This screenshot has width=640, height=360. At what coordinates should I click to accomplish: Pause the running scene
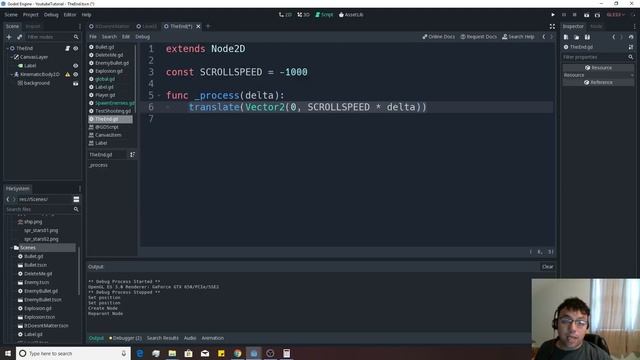564,15
